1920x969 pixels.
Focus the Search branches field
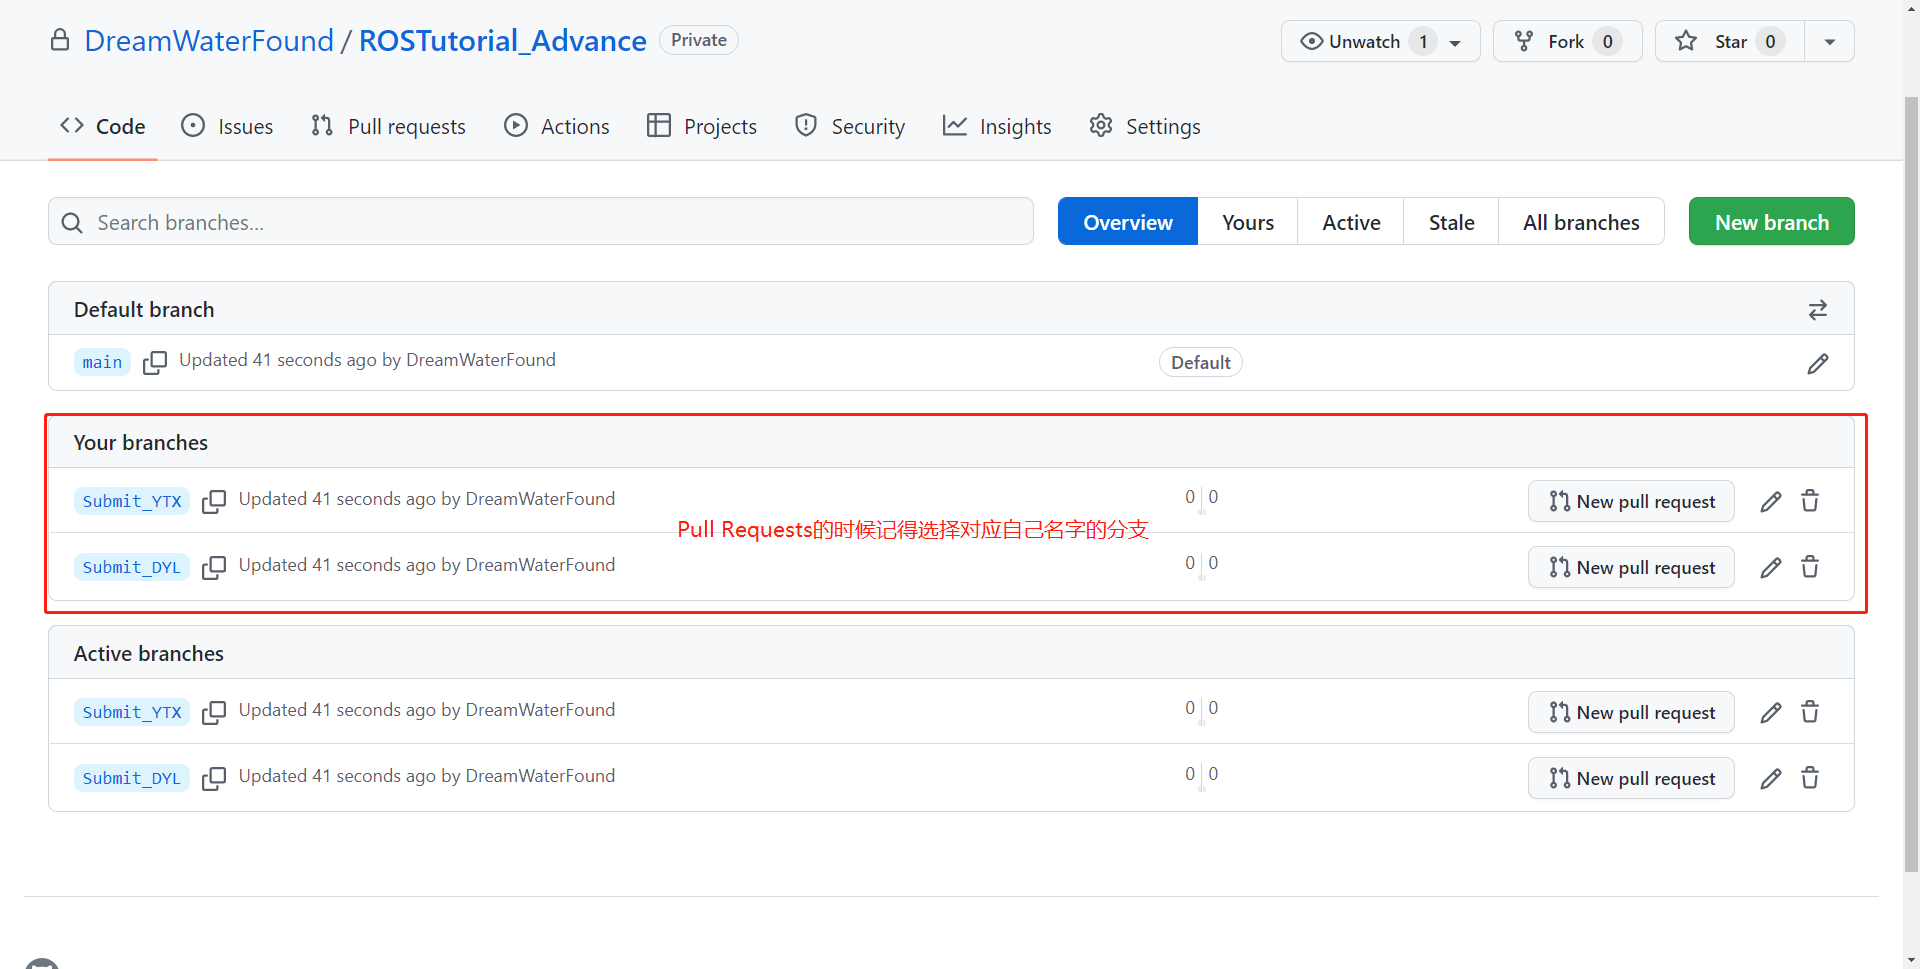[x=541, y=222]
